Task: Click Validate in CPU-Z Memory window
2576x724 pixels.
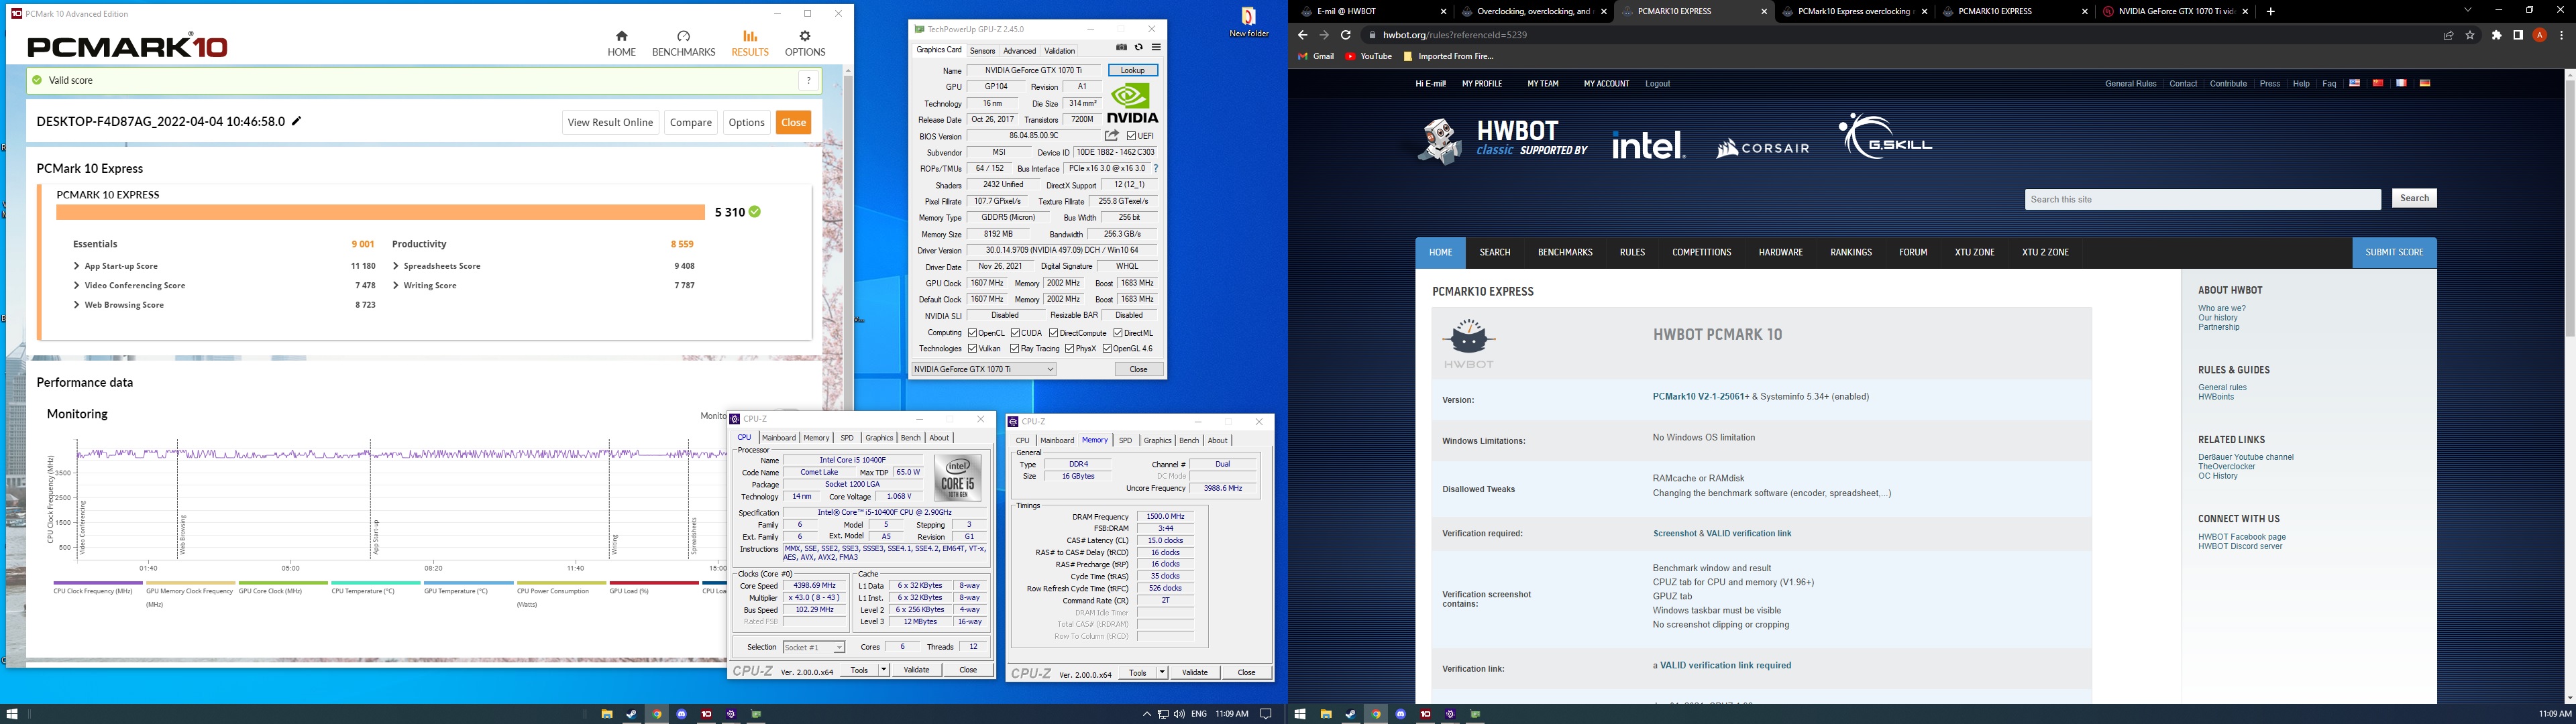Action: [x=1195, y=673]
